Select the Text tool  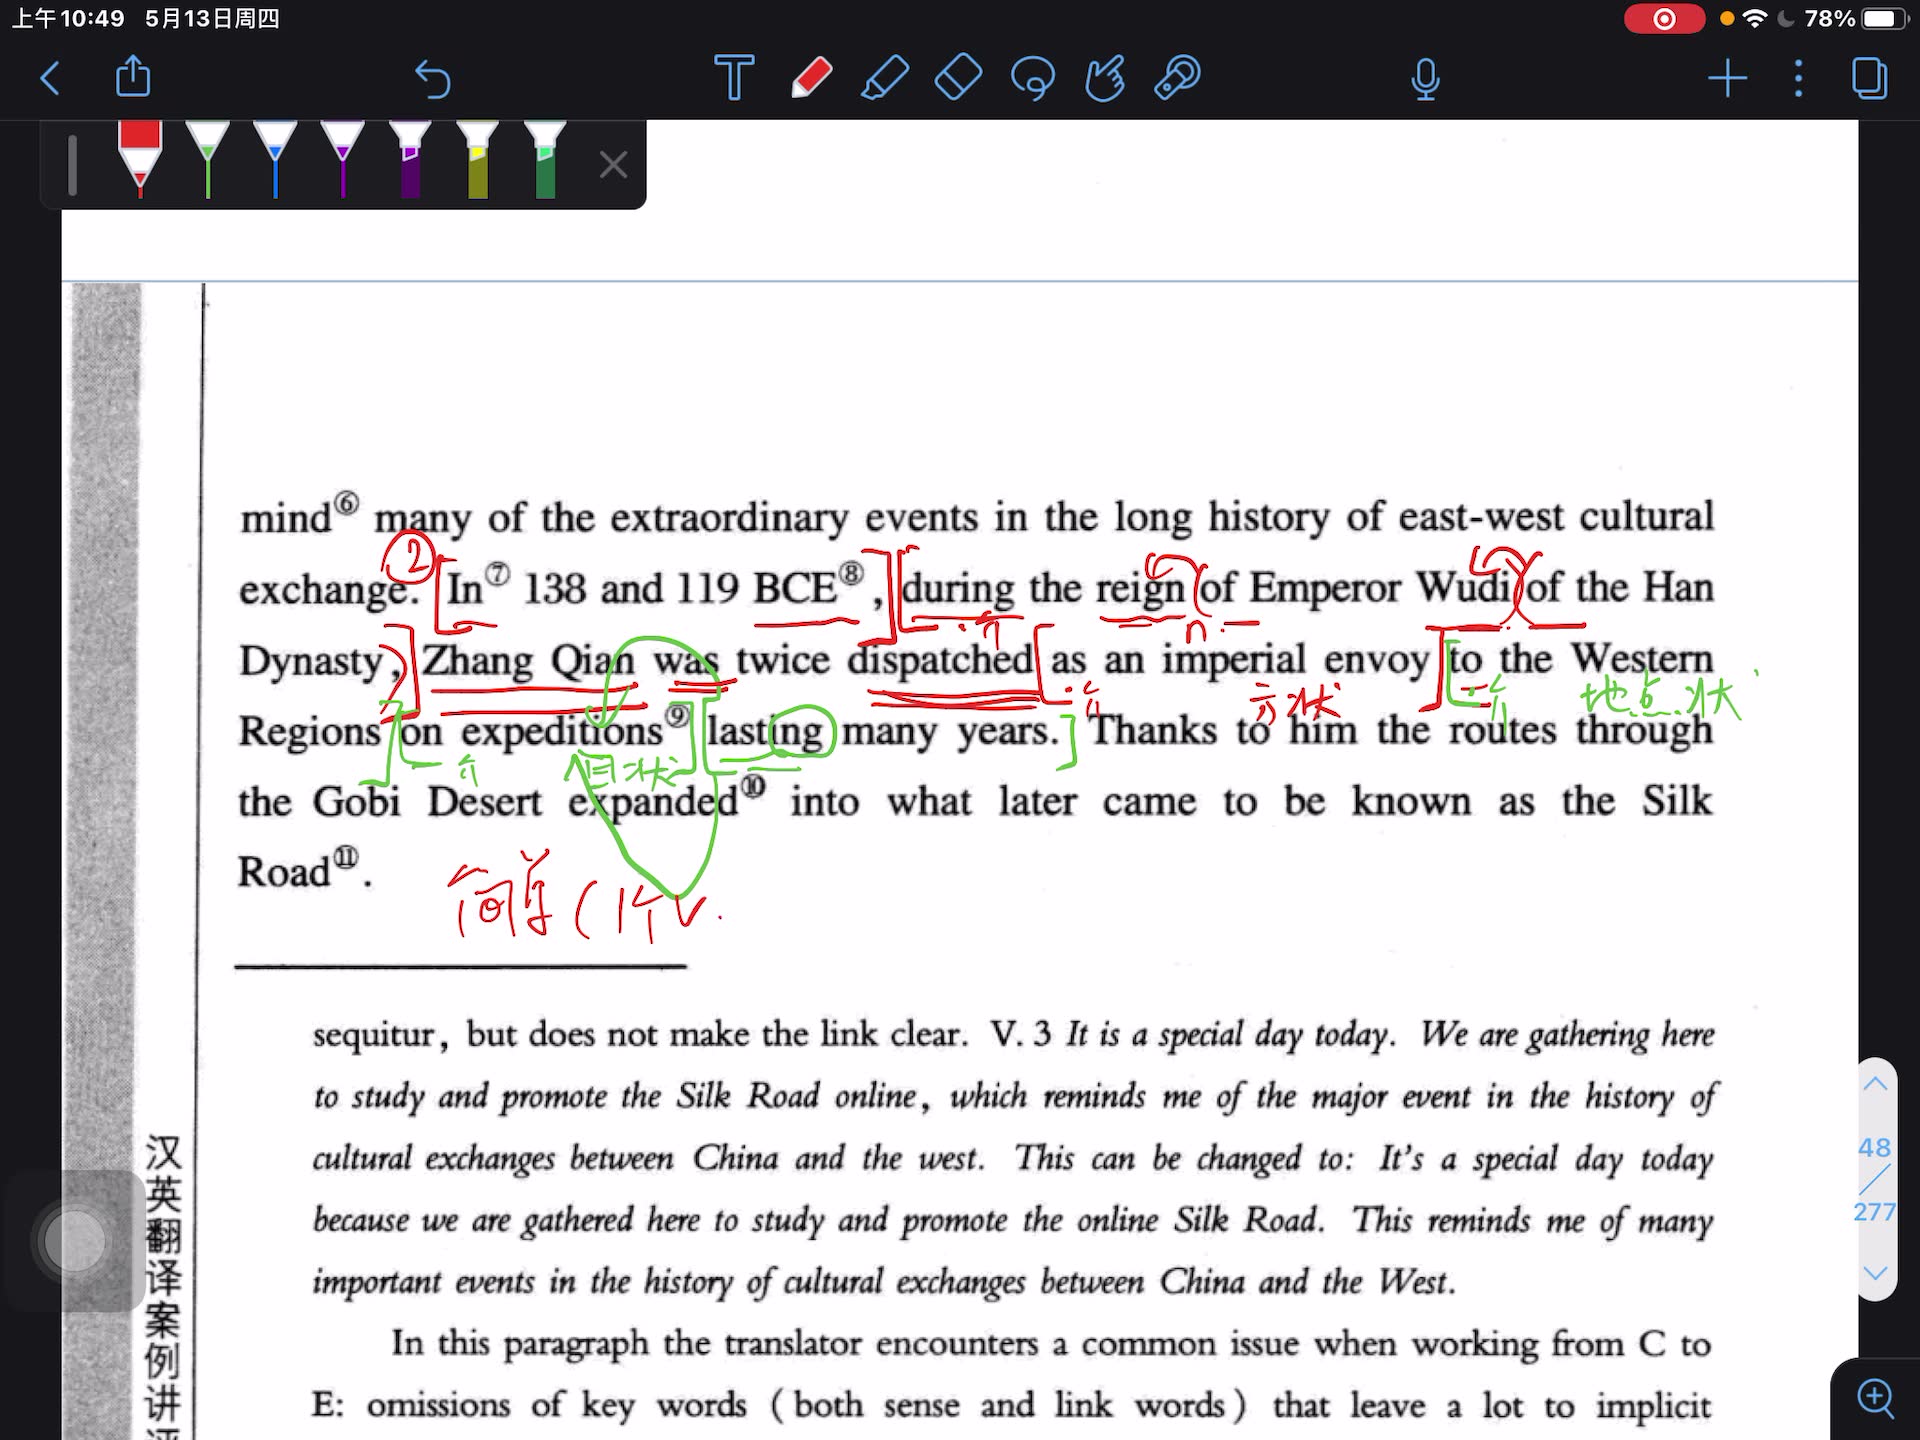tap(734, 78)
